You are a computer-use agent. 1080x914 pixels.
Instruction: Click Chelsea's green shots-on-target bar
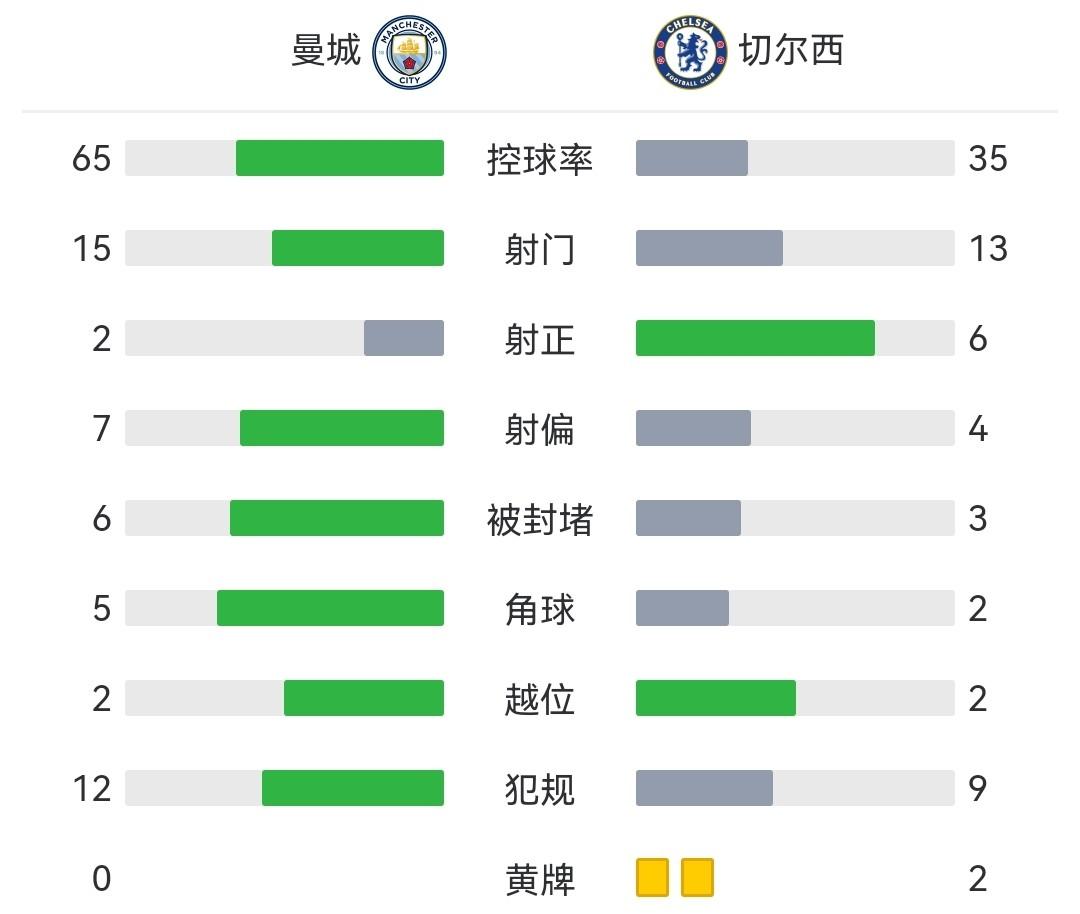[755, 338]
